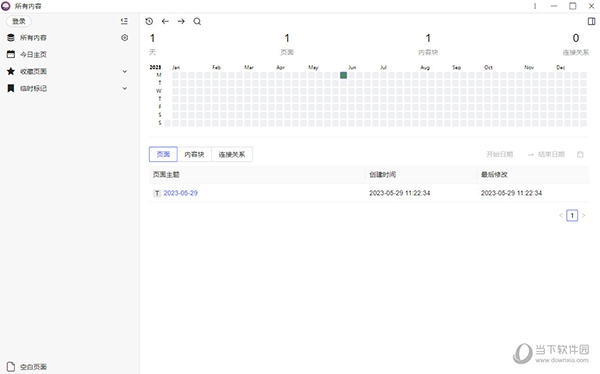Image resolution: width=600 pixels, height=374 pixels.
Task: Toggle the right side panel icon
Action: click(592, 21)
